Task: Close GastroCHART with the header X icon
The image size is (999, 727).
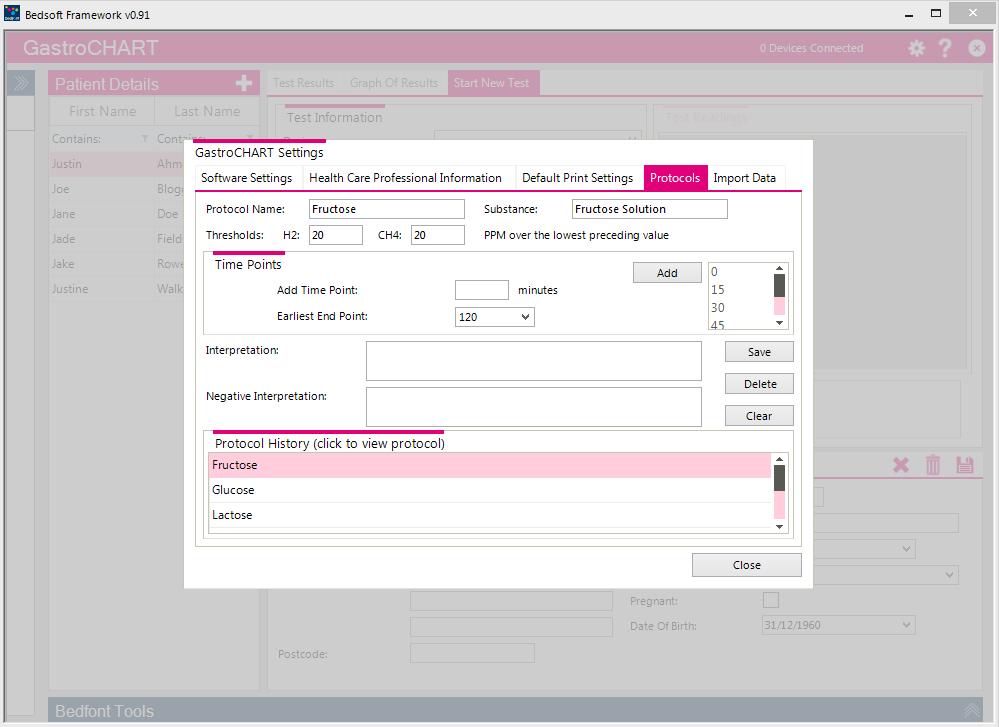Action: (976, 48)
